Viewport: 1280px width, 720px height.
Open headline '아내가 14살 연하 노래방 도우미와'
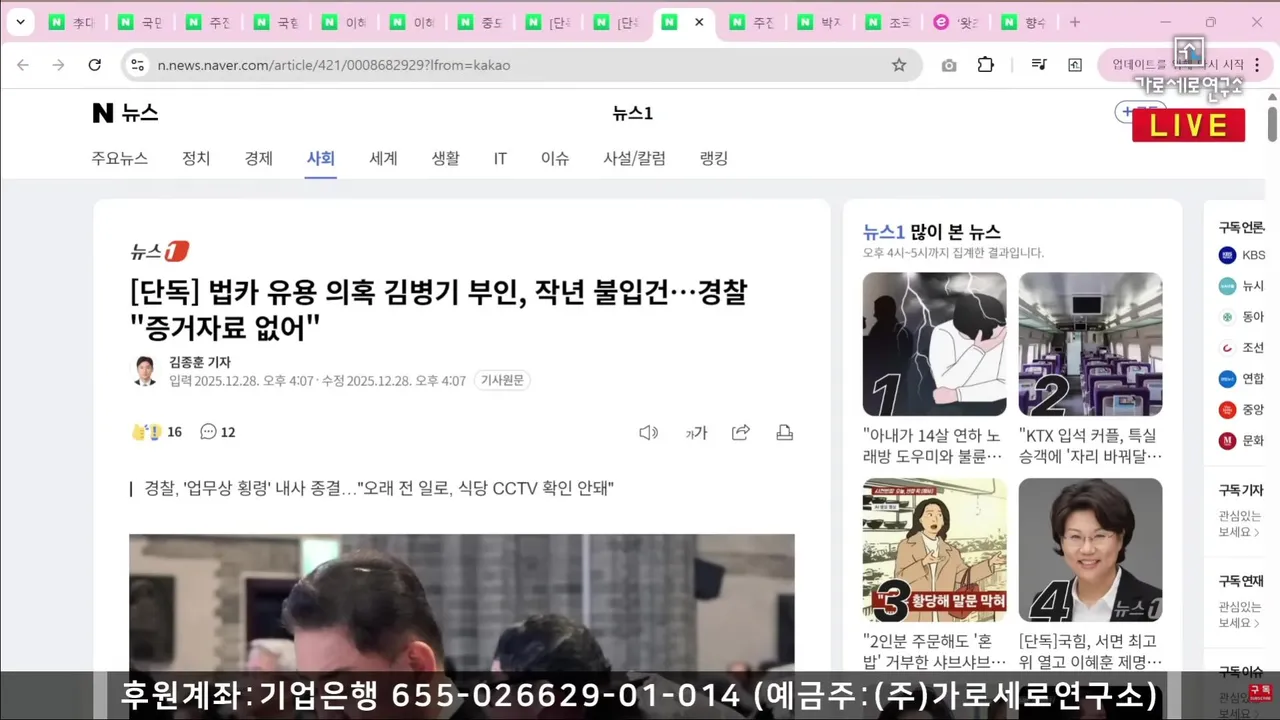[x=933, y=446]
